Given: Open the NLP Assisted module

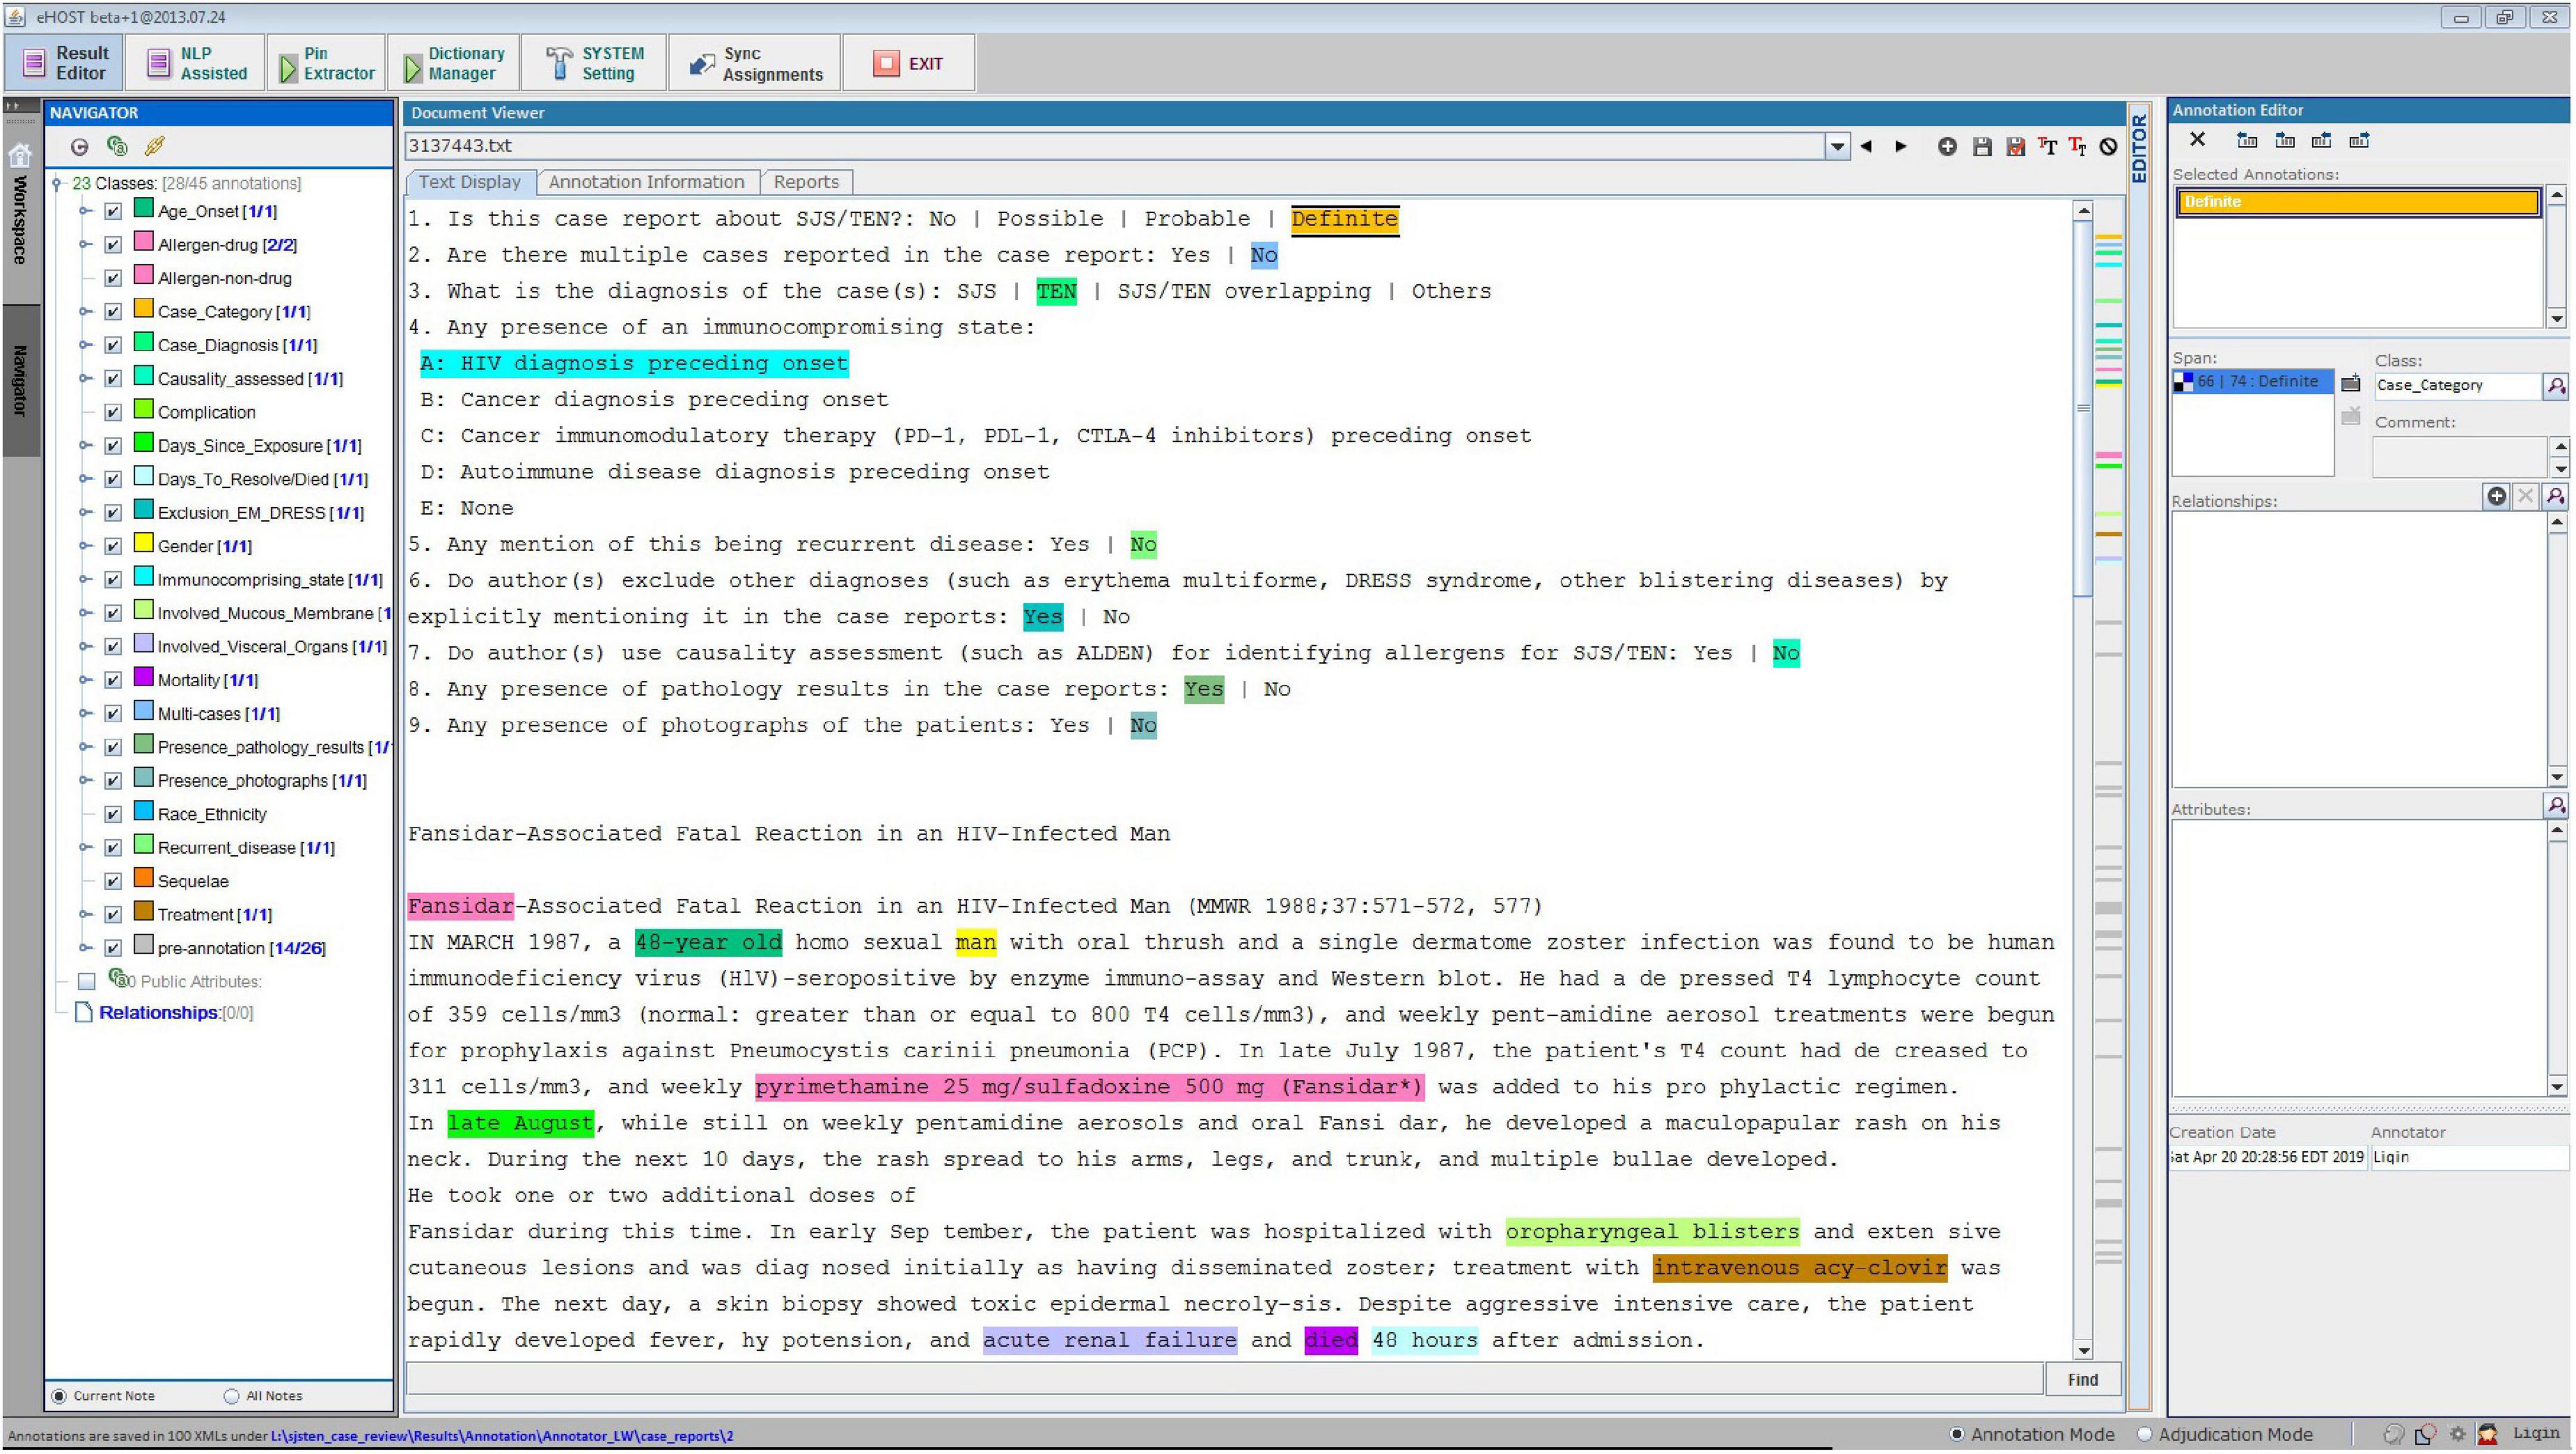Looking at the screenshot, I should pos(196,63).
